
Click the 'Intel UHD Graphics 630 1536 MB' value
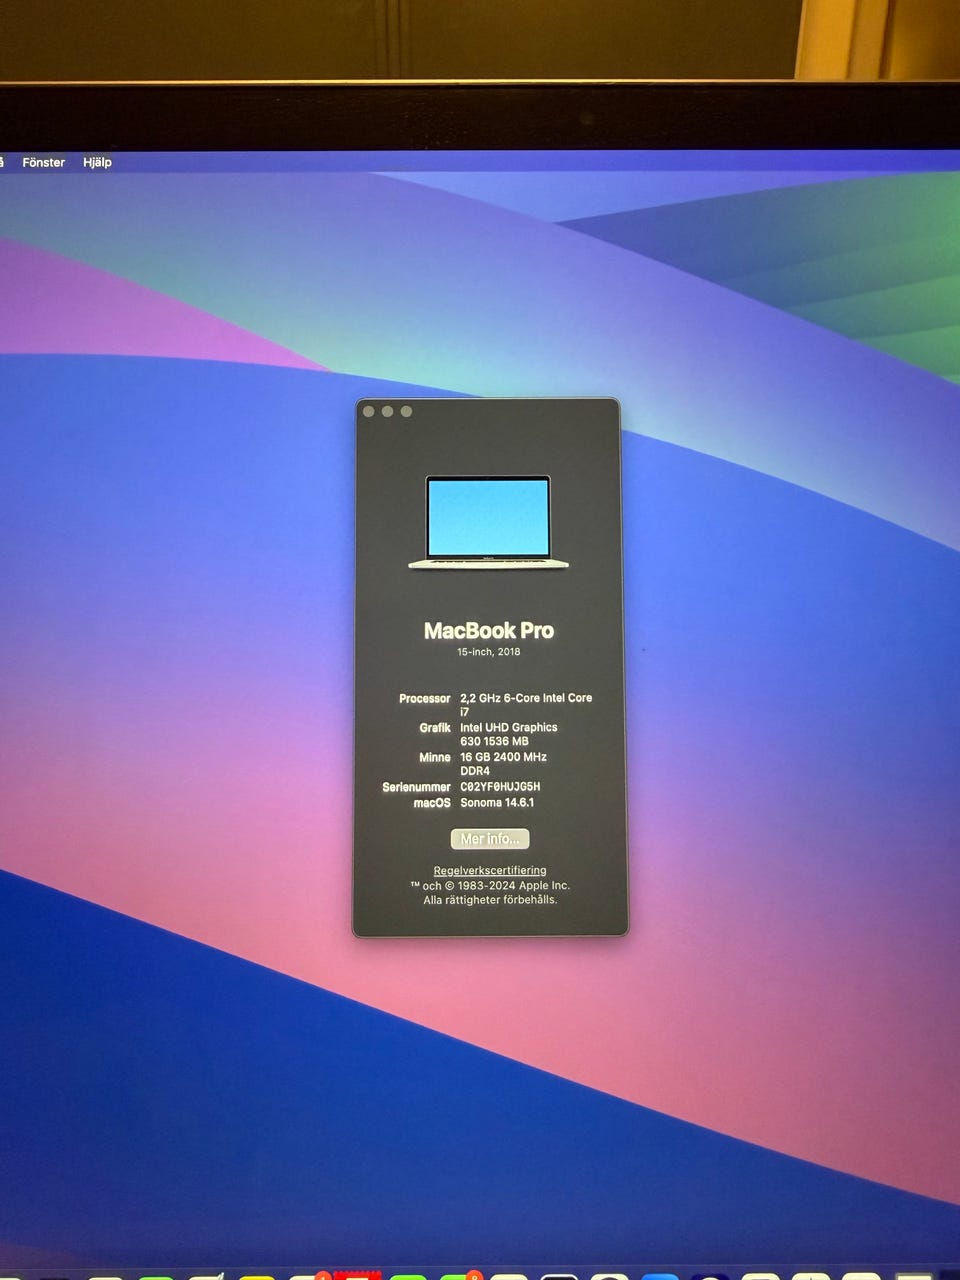[x=509, y=734]
